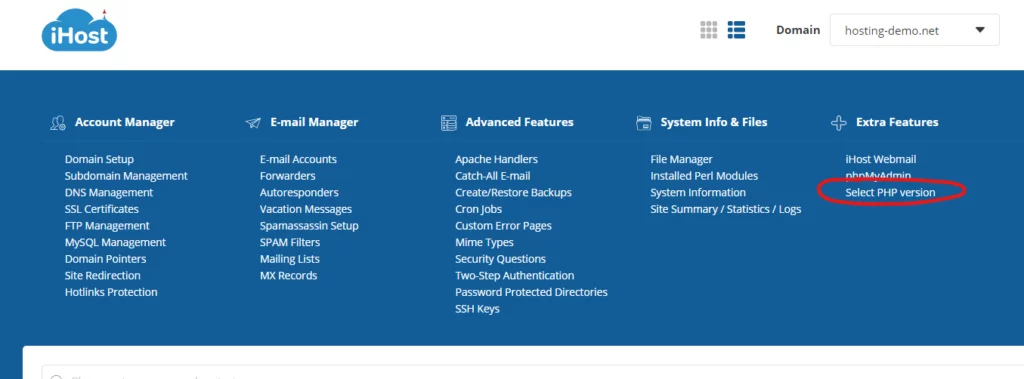Open Password Protected Directories
The image size is (1024, 379).
coord(532,292)
